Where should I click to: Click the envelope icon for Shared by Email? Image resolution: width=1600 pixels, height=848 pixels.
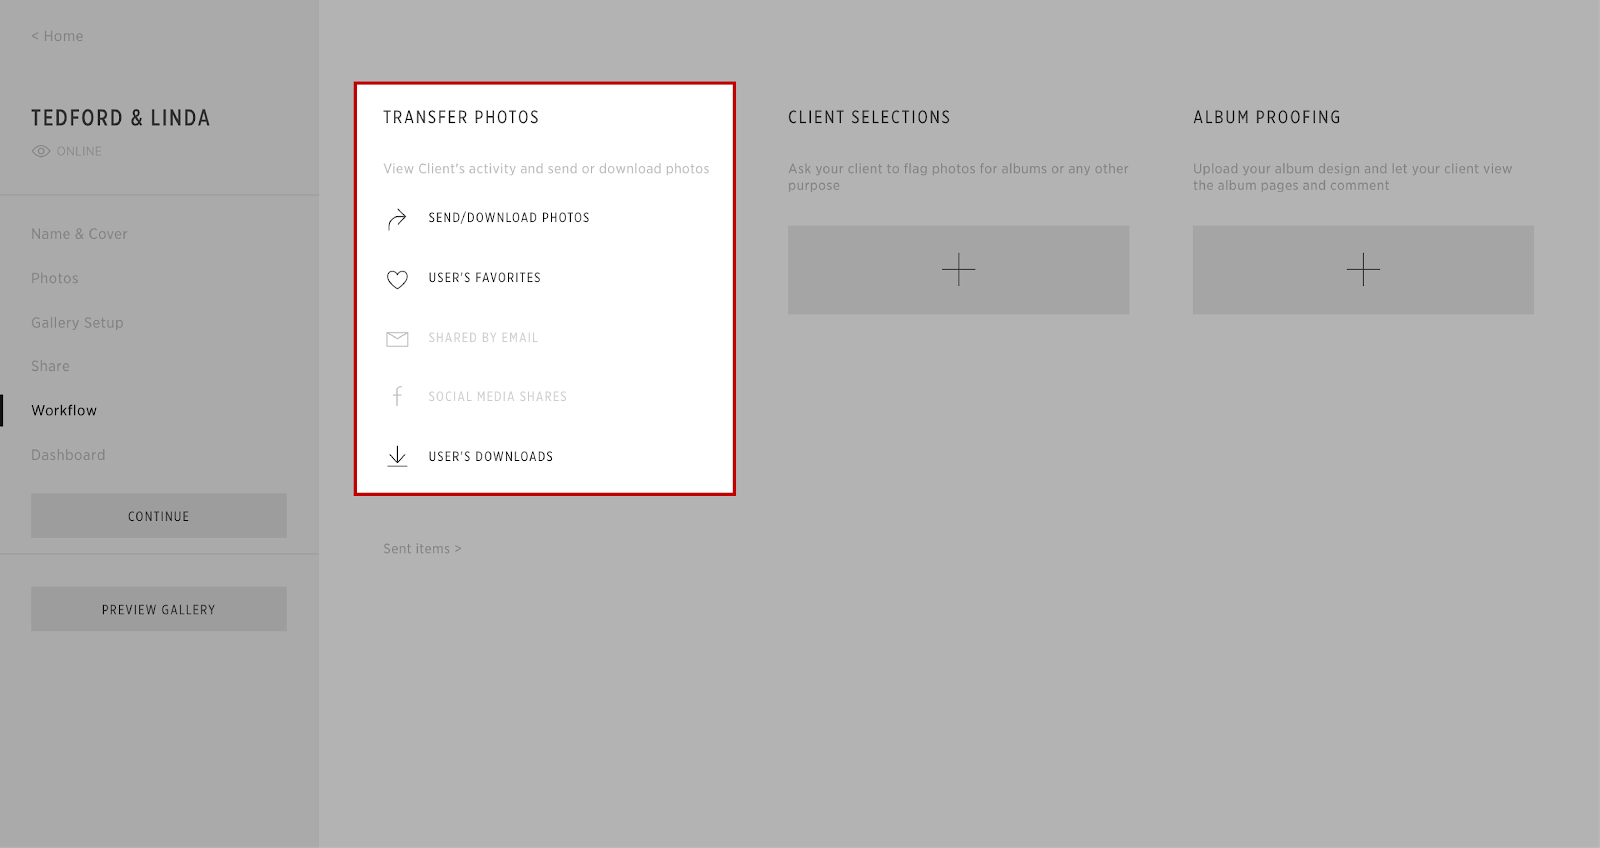point(397,339)
